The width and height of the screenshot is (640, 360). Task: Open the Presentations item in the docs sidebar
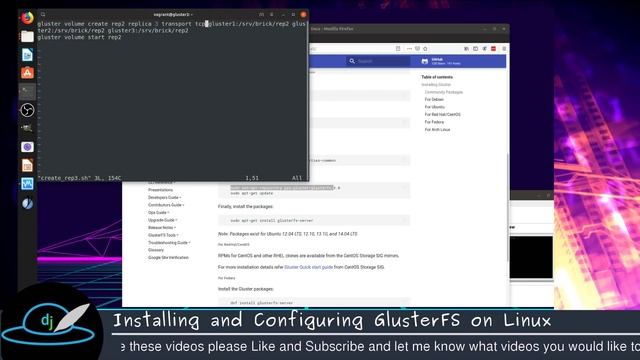click(x=160, y=190)
